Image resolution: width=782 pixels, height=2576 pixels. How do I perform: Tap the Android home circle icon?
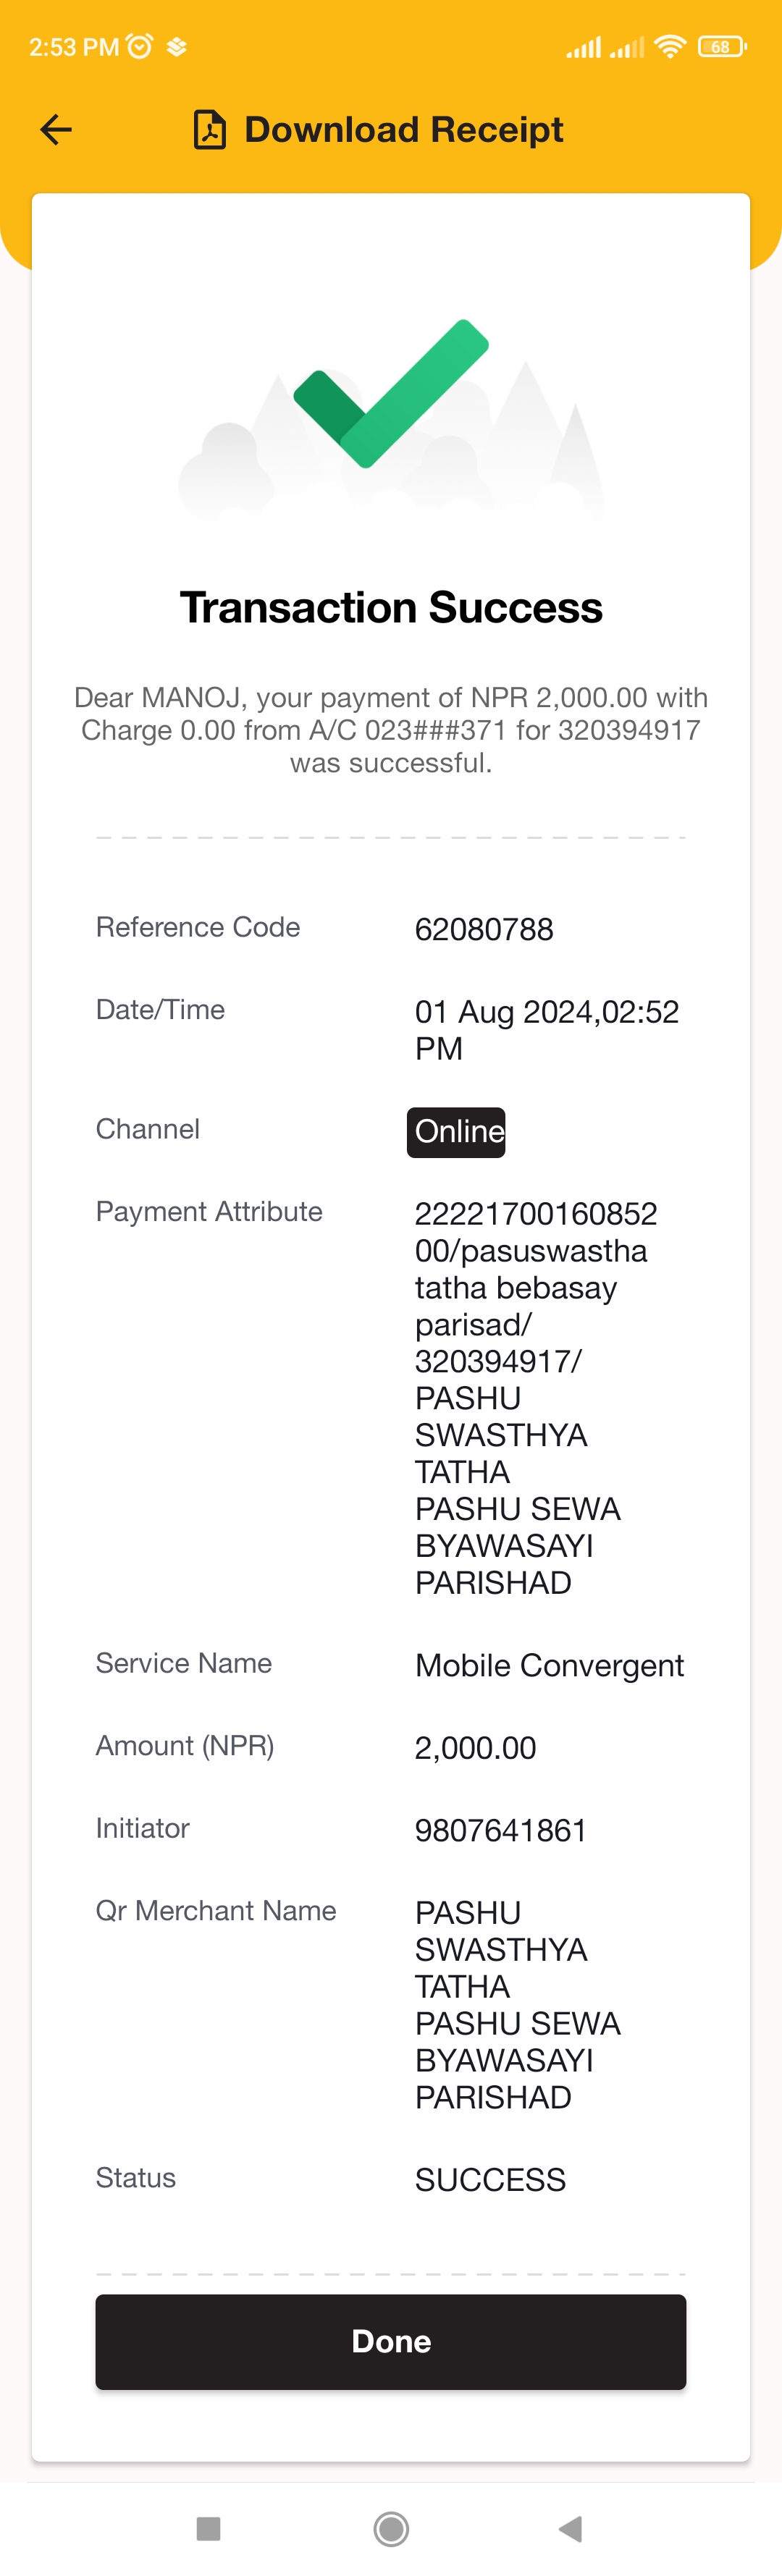click(x=391, y=2529)
